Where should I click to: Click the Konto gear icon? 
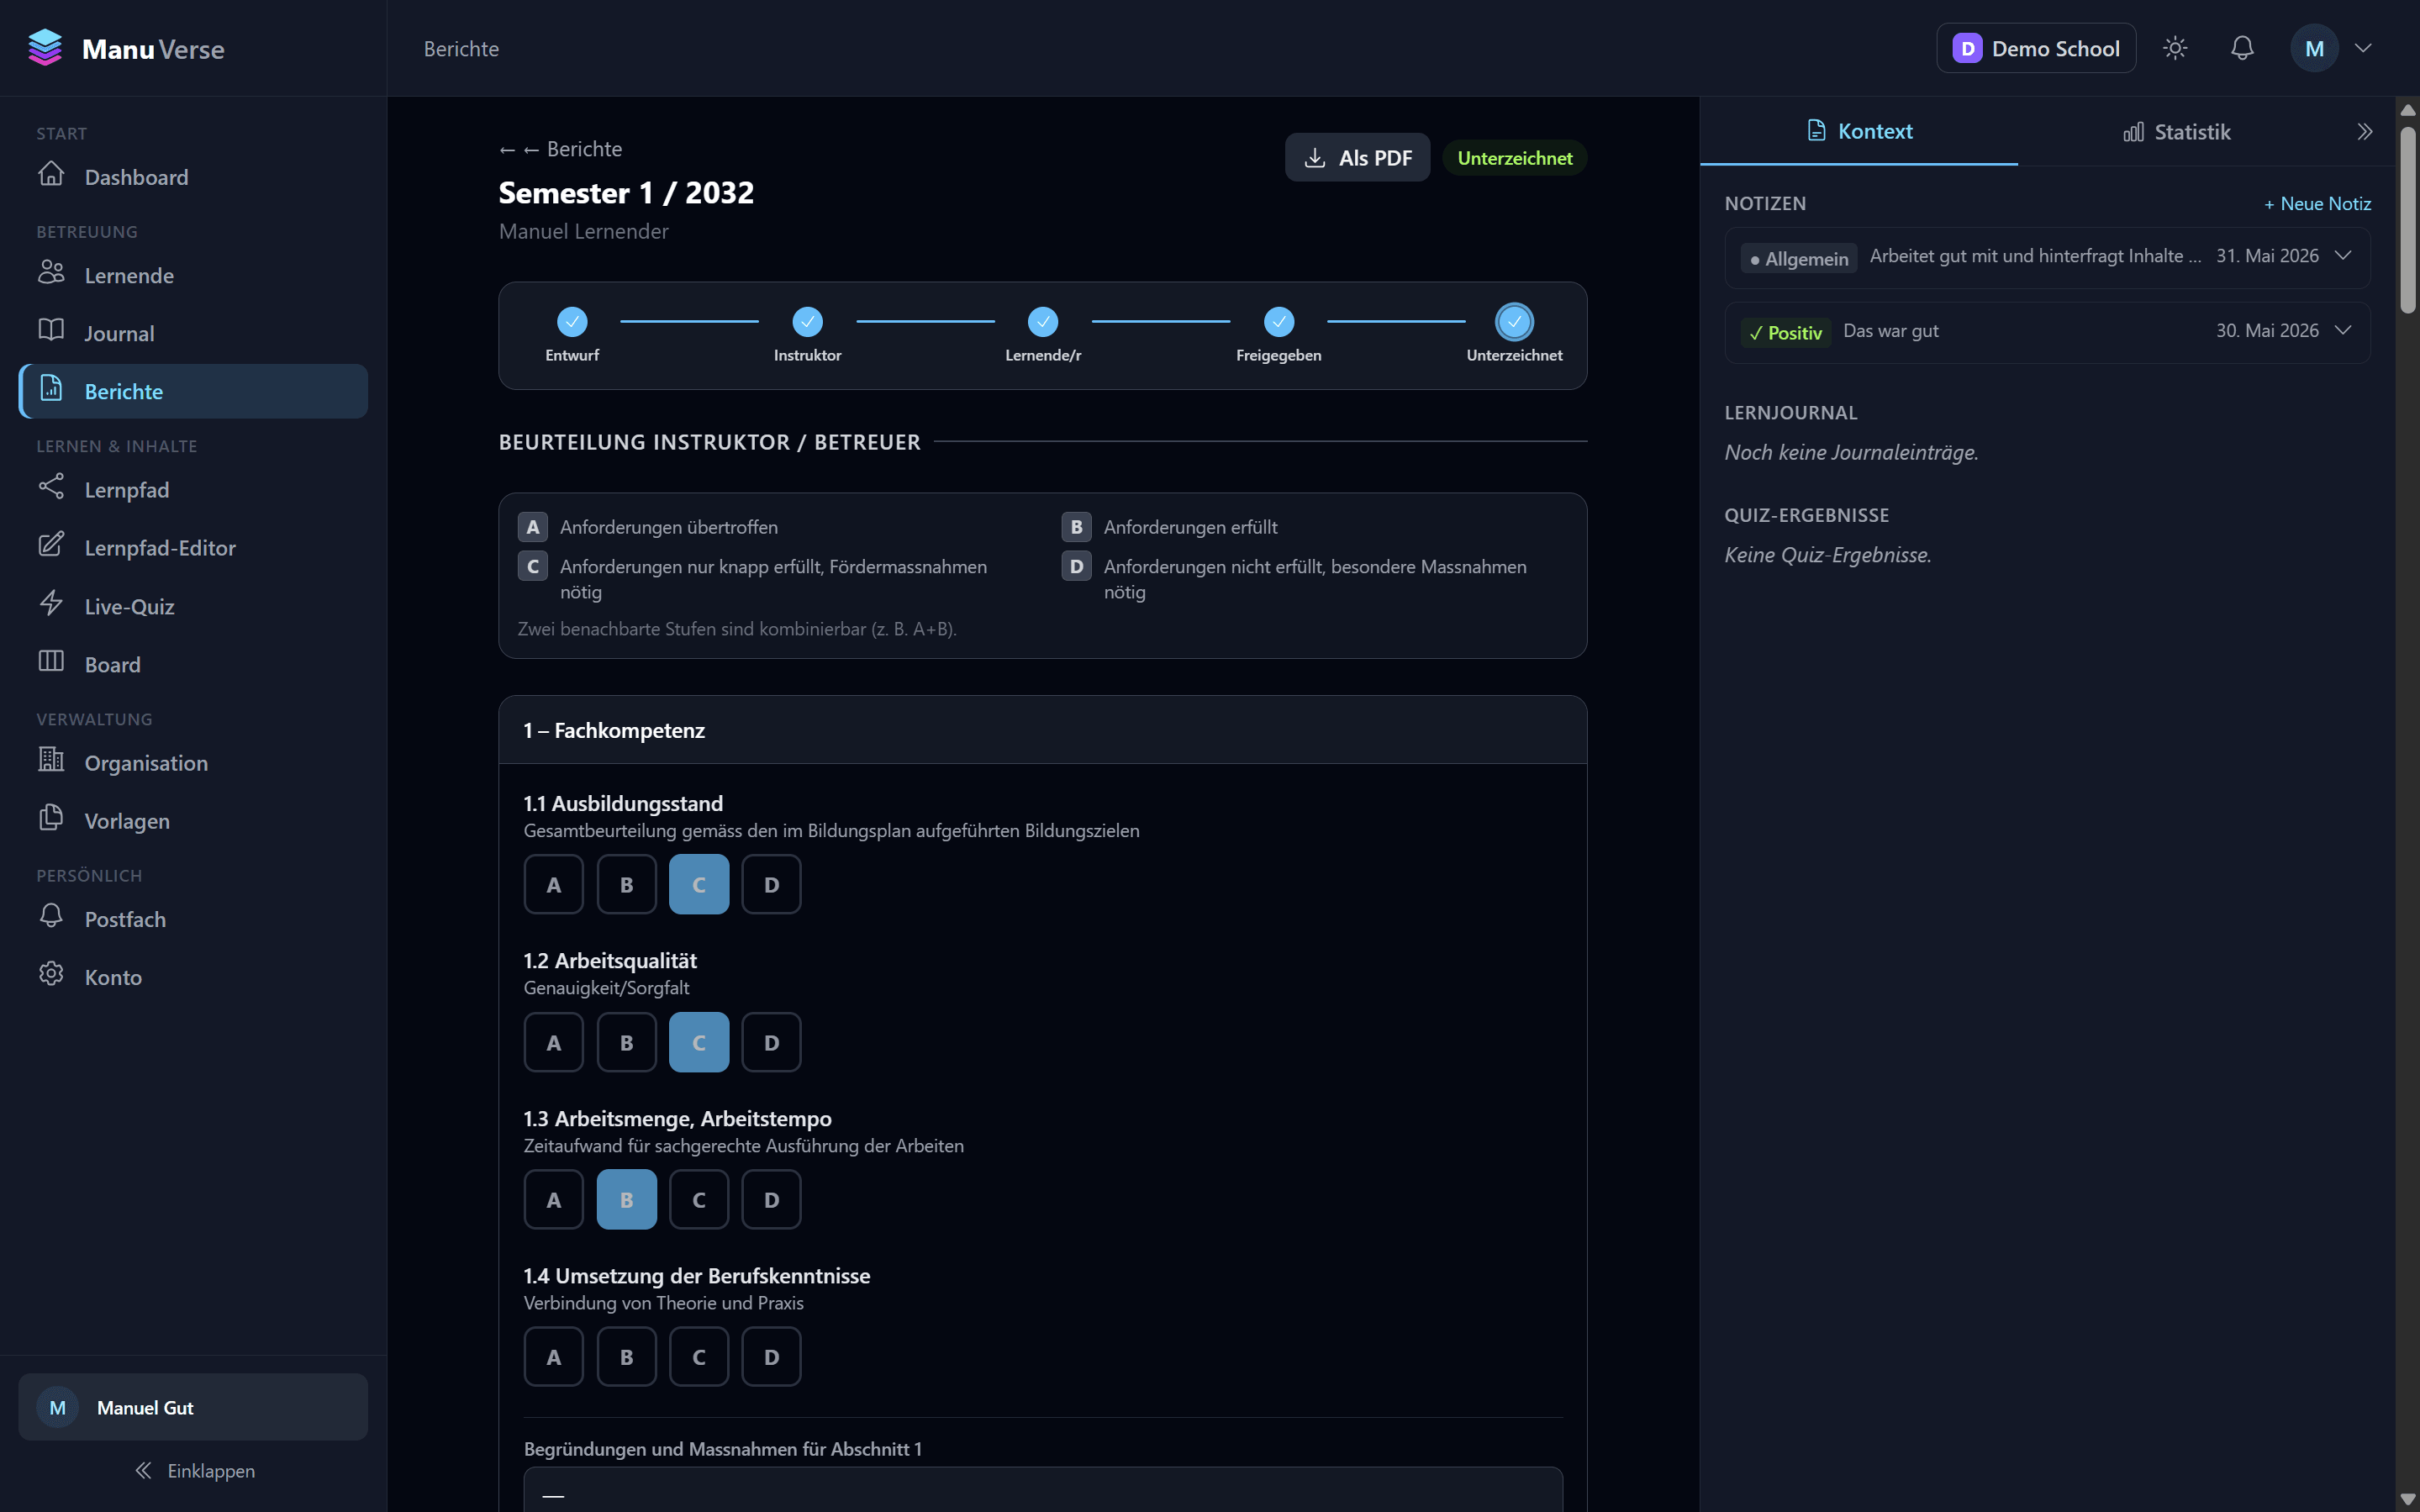(x=51, y=975)
